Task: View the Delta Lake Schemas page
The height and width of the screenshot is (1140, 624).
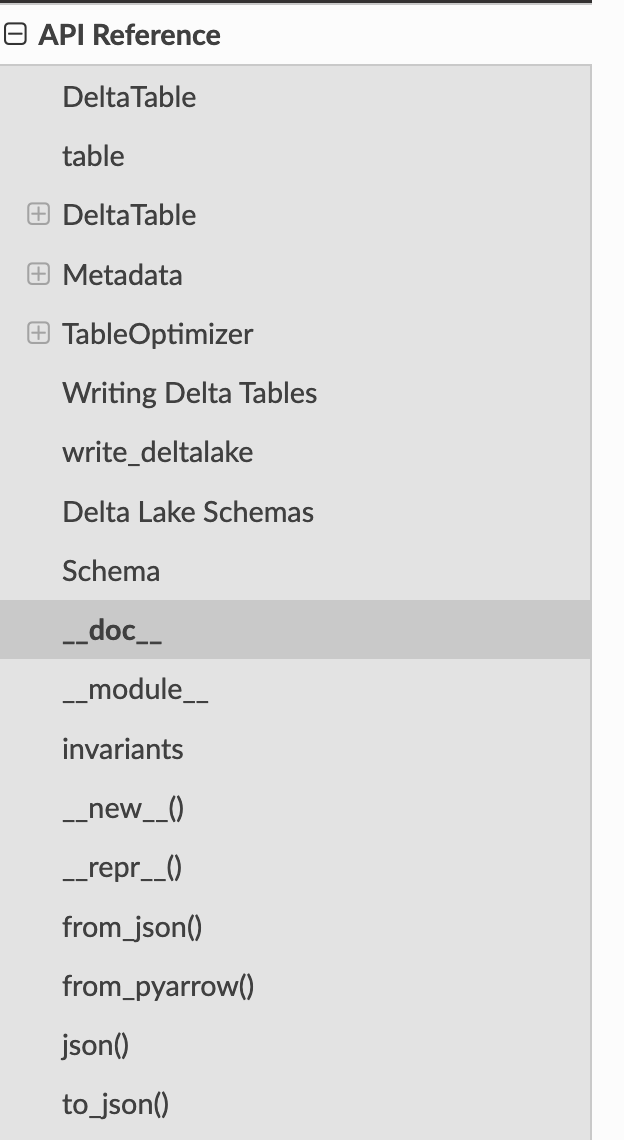Action: pos(188,511)
